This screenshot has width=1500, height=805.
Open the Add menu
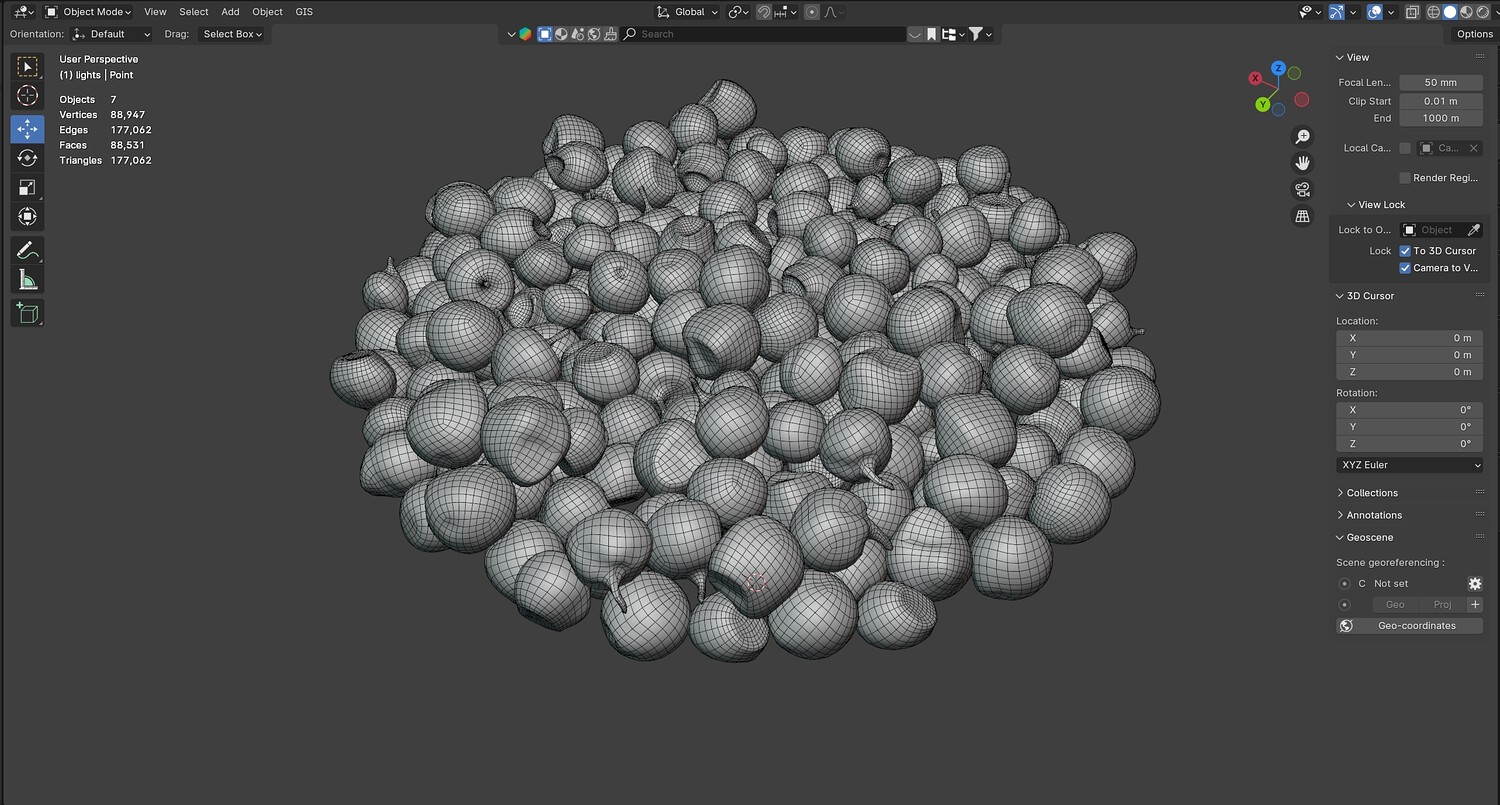click(x=230, y=12)
